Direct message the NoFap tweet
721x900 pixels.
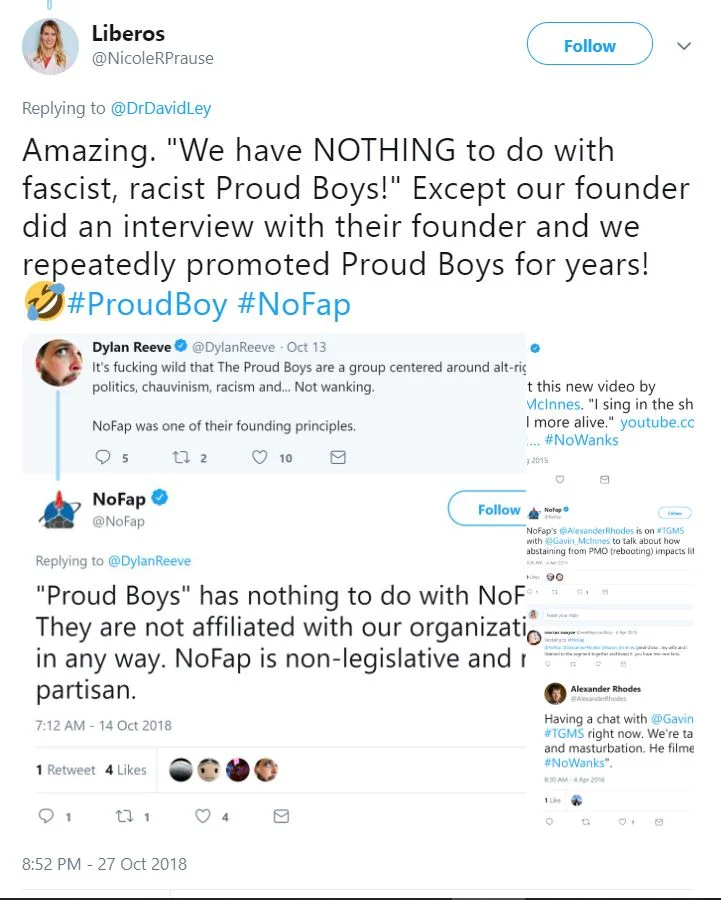tap(281, 817)
